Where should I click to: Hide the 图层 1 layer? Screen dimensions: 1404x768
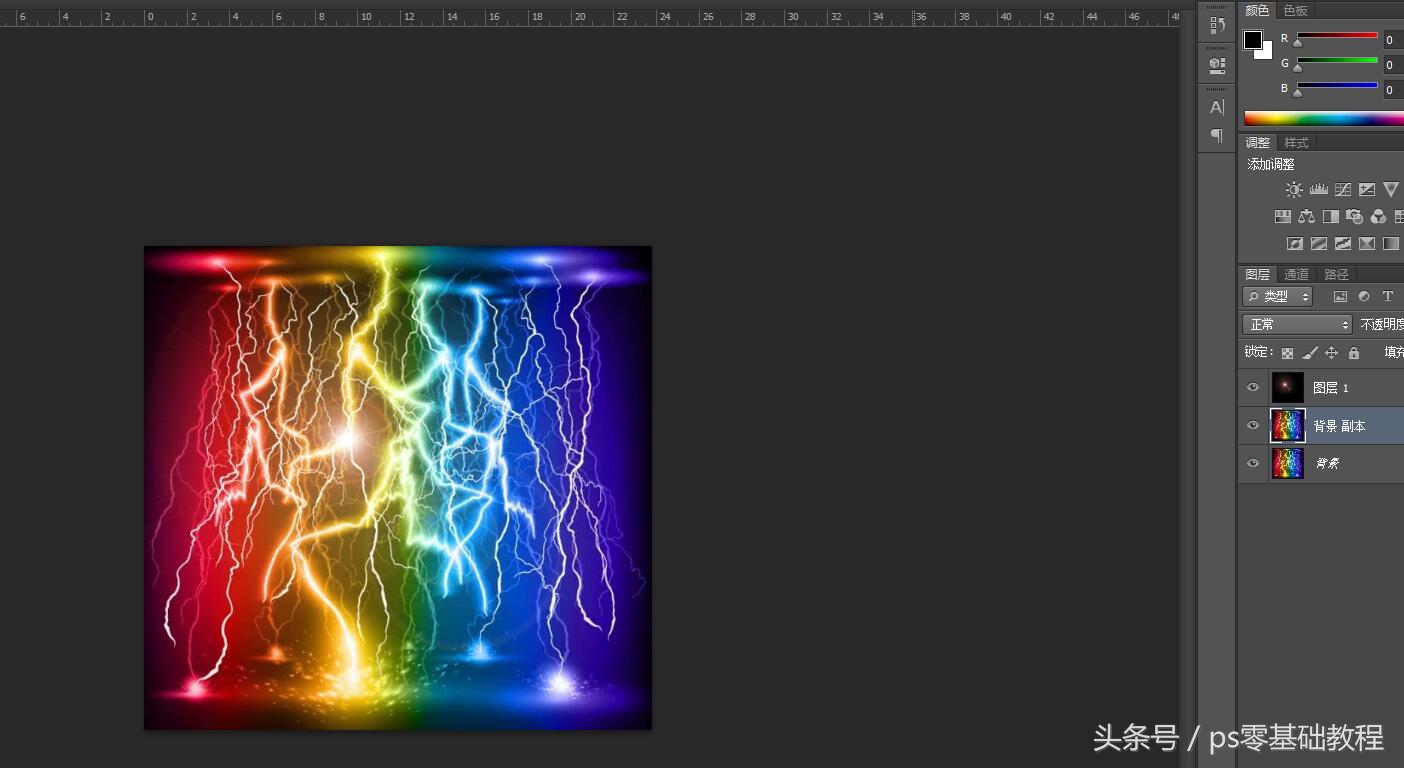click(1253, 388)
